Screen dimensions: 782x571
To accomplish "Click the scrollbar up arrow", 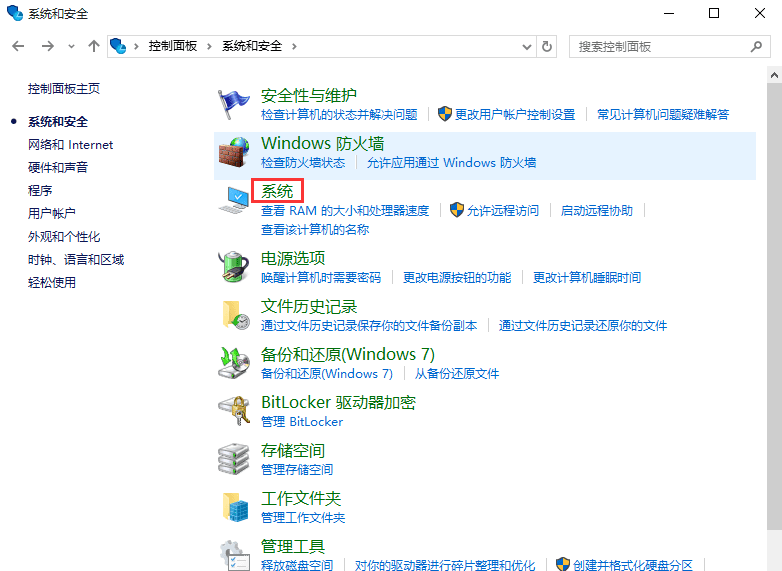I will click(x=774, y=75).
